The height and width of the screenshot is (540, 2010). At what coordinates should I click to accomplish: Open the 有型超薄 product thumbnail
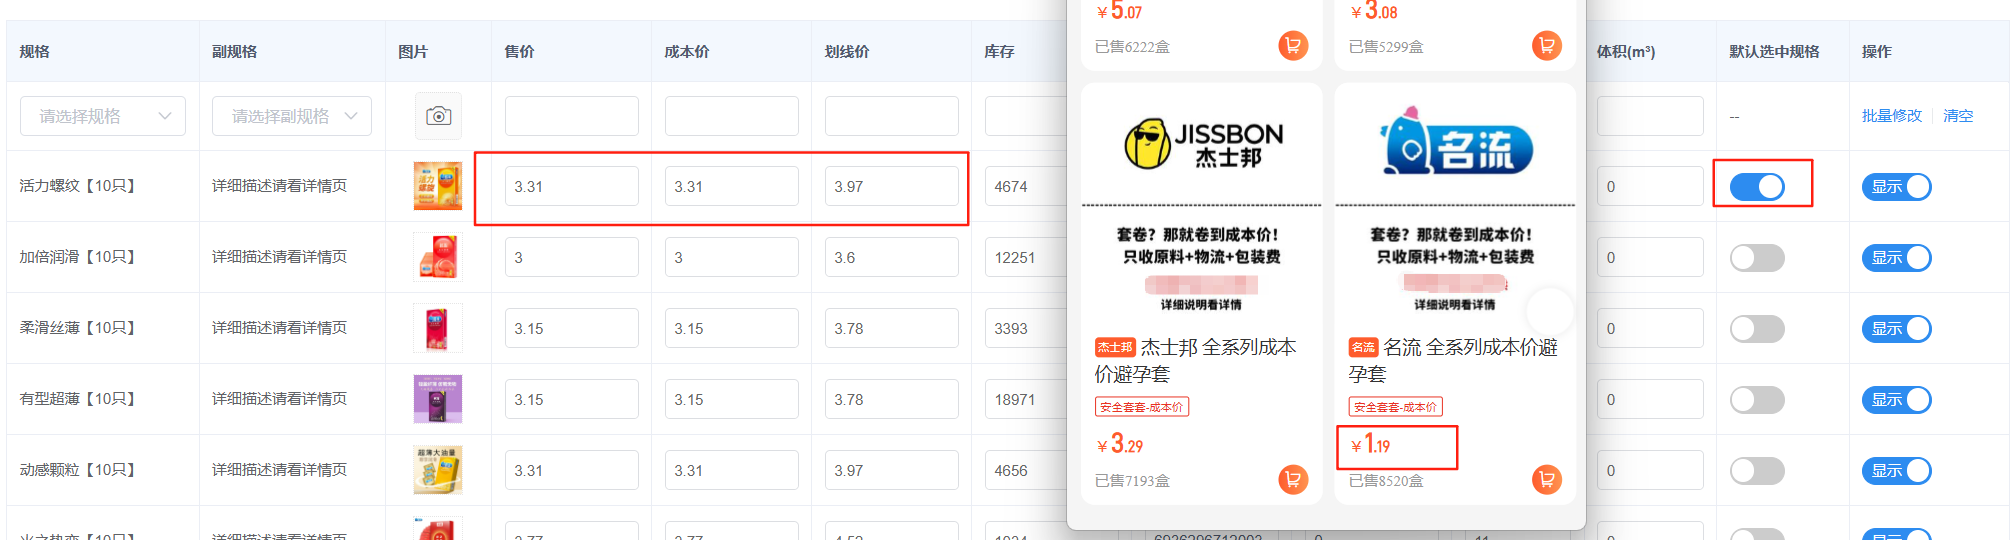tap(438, 399)
